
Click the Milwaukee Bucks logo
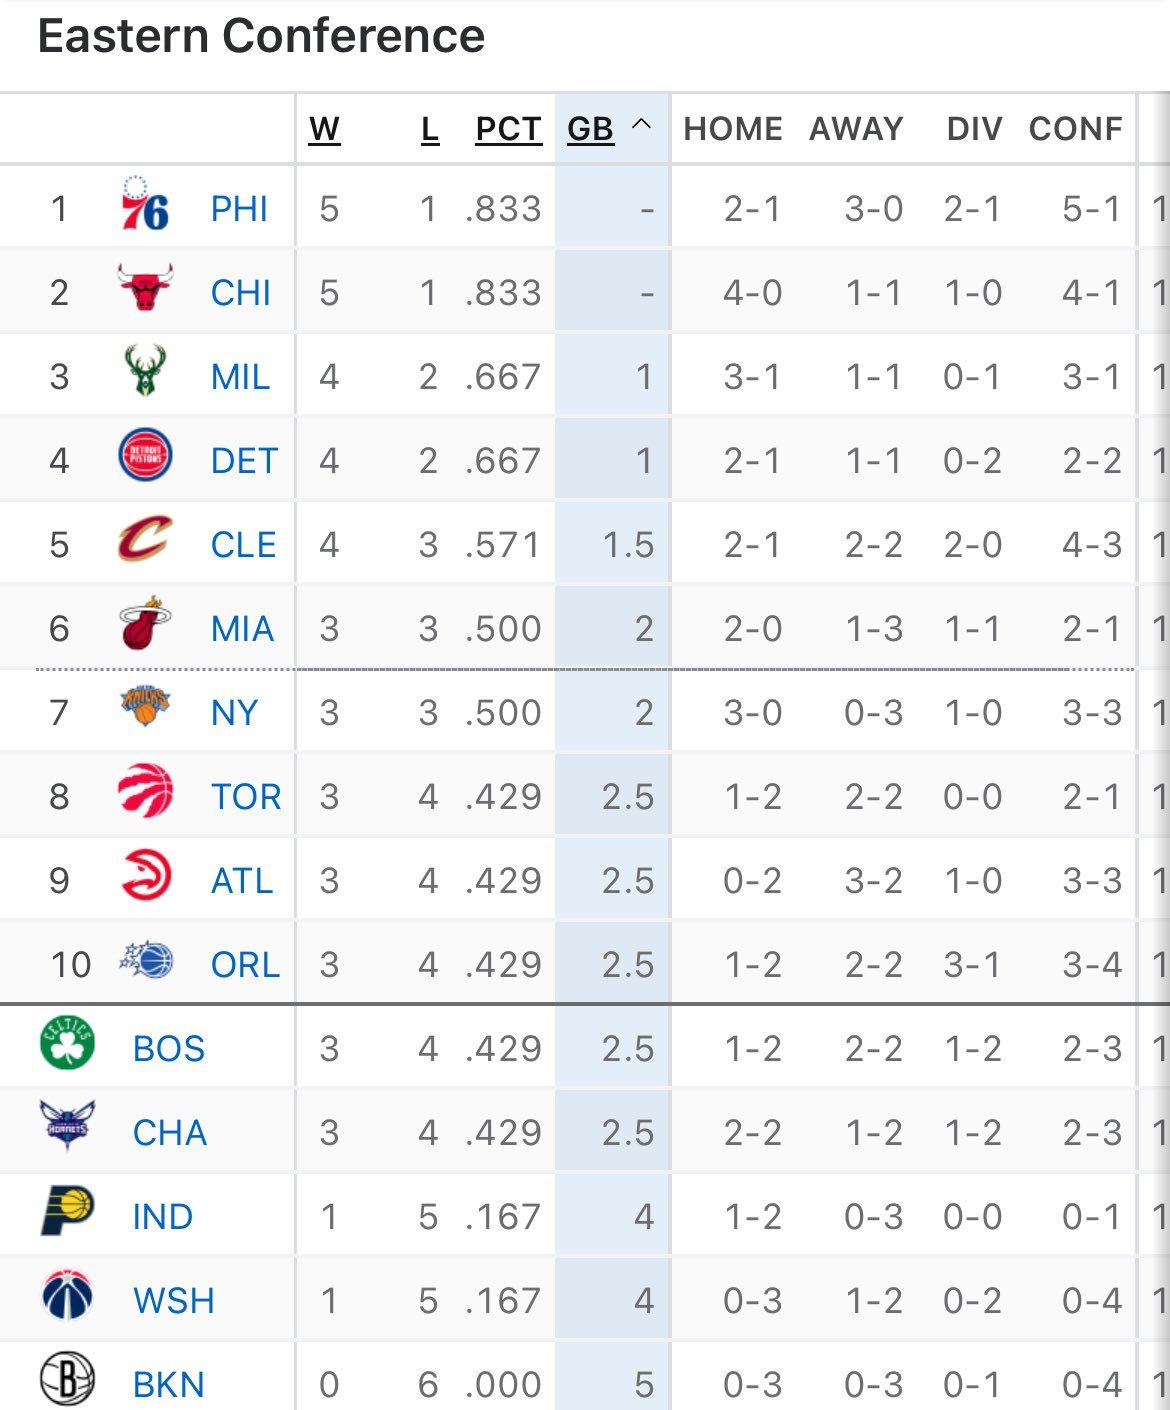pos(145,371)
